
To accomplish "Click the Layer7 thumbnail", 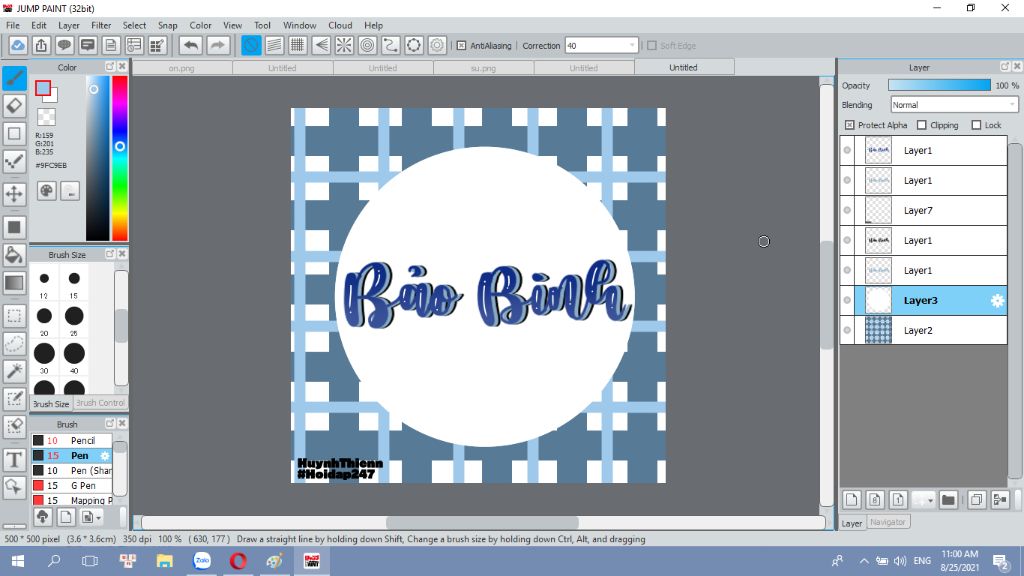I will 878,210.
